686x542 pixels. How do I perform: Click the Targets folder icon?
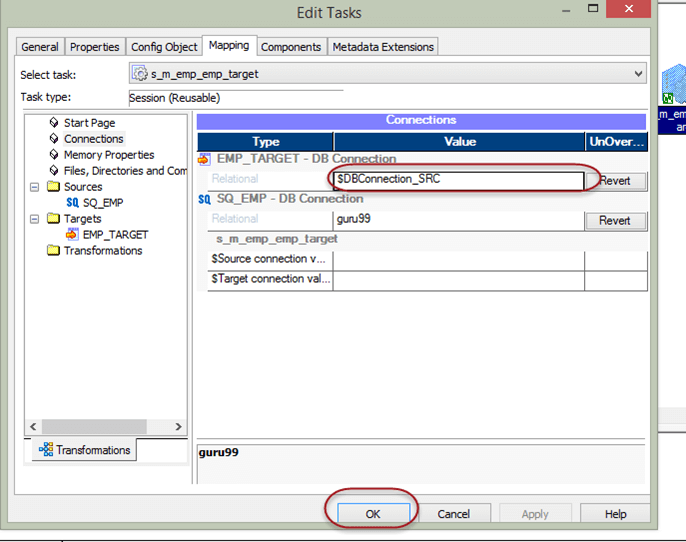54,219
